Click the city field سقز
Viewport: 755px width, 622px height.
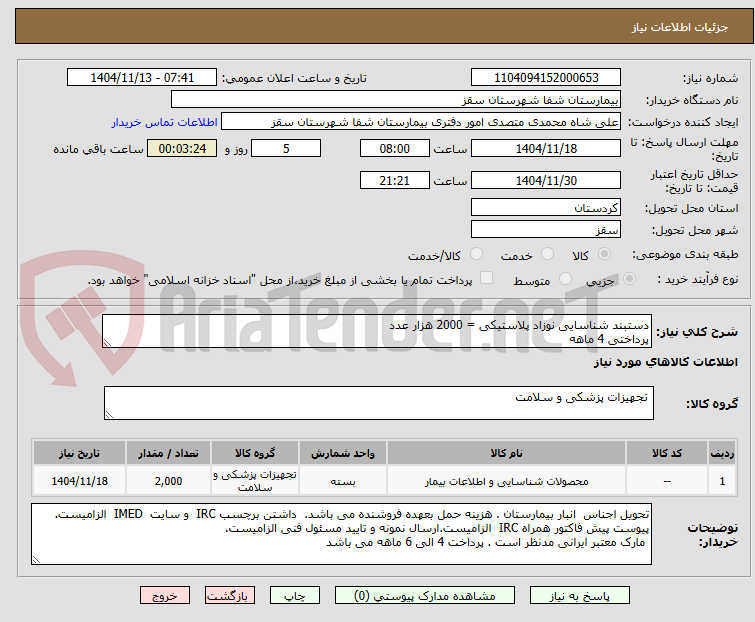[546, 229]
